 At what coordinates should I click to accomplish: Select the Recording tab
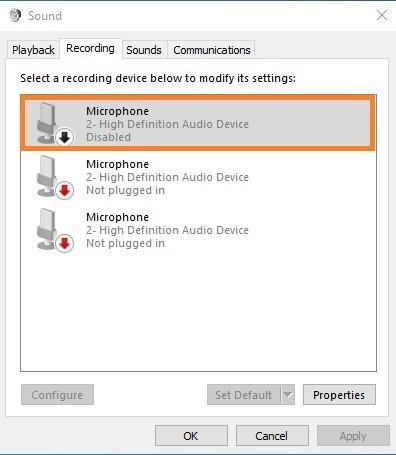[90, 49]
